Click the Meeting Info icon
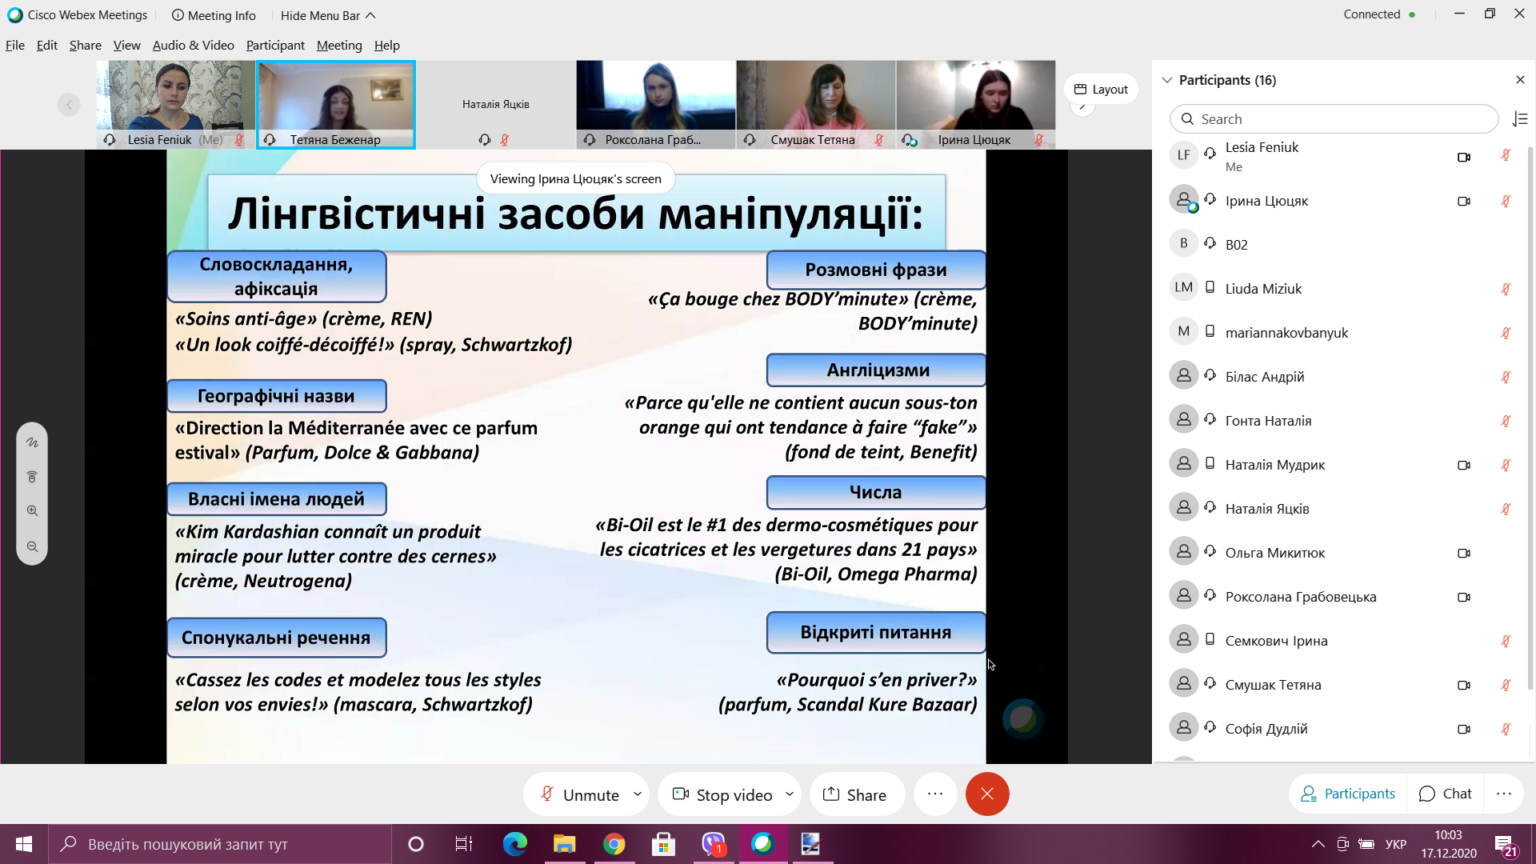This screenshot has width=1536, height=864. (178, 15)
